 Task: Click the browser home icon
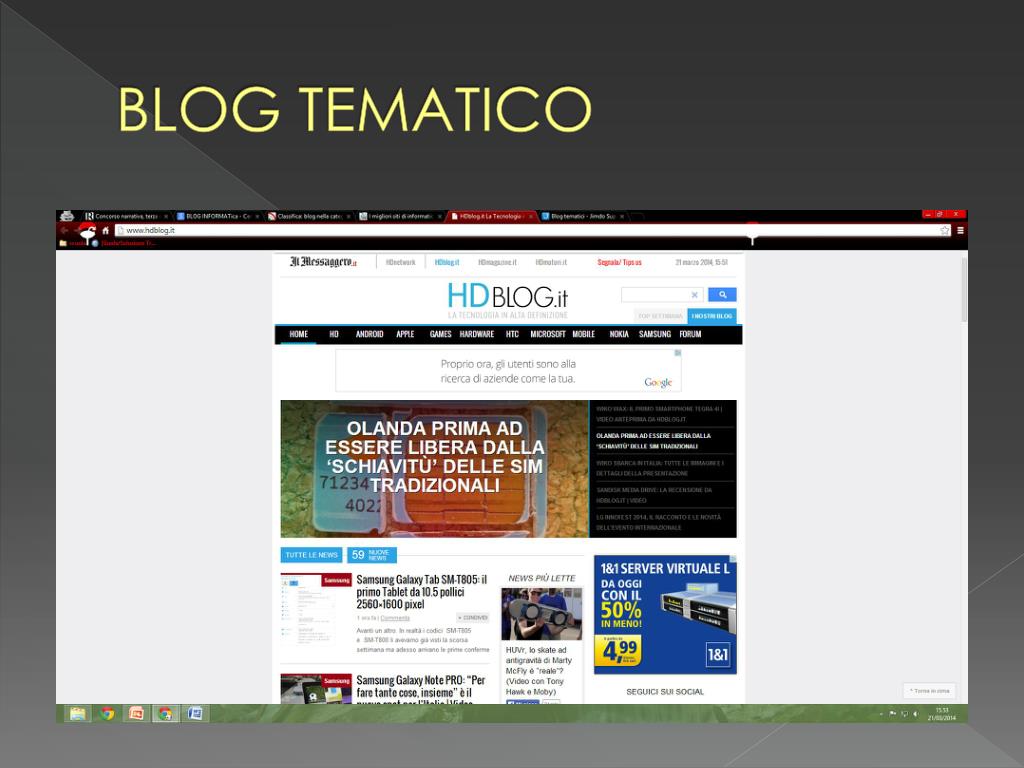click(x=105, y=231)
